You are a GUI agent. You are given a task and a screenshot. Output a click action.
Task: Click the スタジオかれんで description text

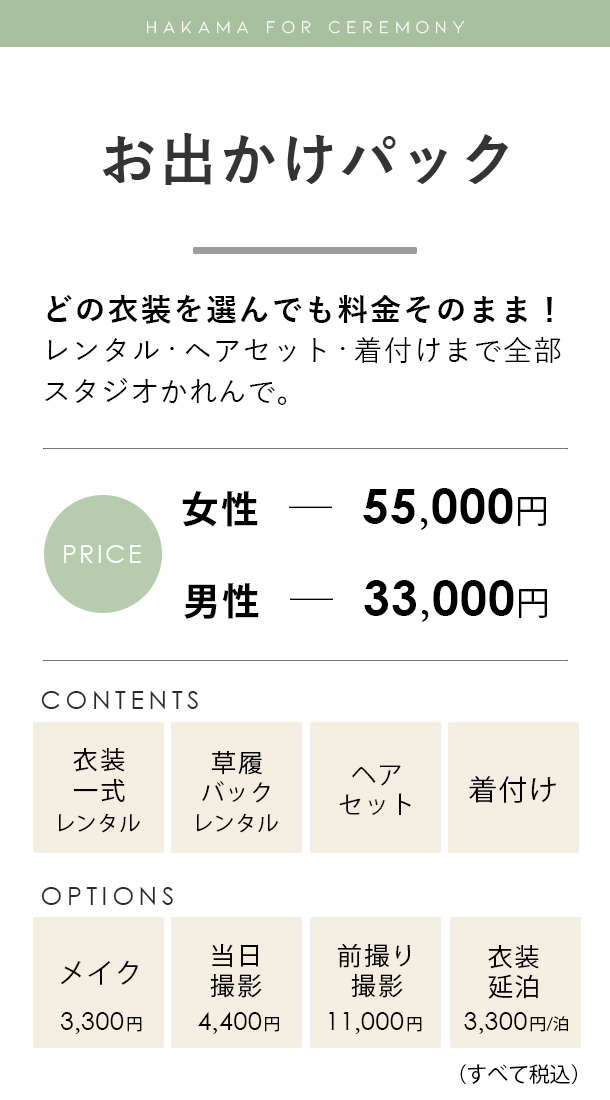click(168, 392)
